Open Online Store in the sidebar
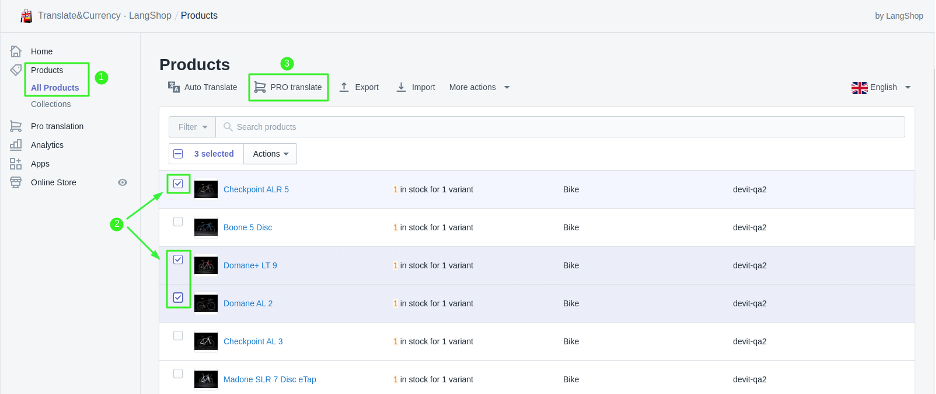This screenshot has height=394, width=936. point(54,182)
